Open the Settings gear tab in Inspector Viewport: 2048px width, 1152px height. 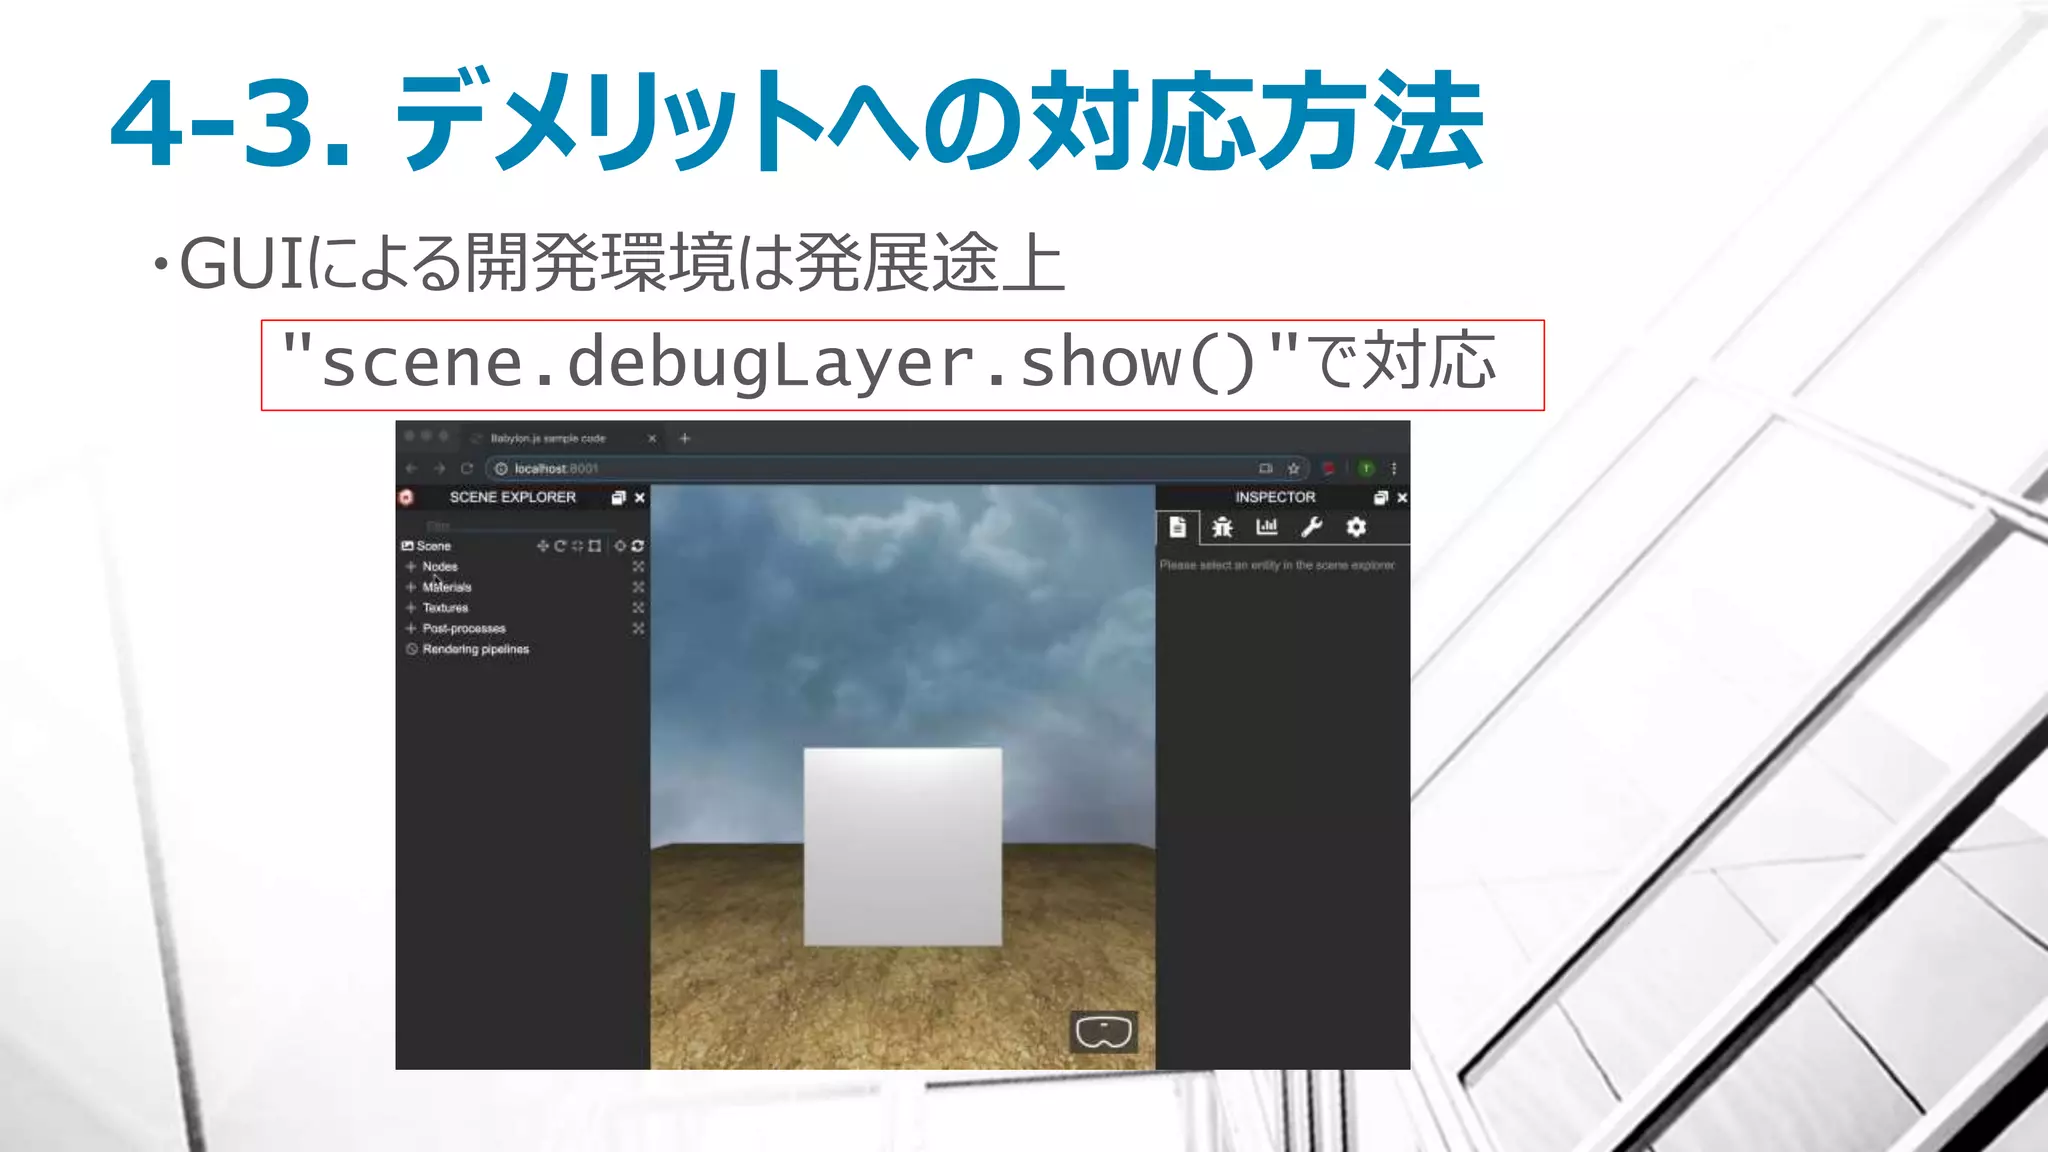[x=1356, y=527]
